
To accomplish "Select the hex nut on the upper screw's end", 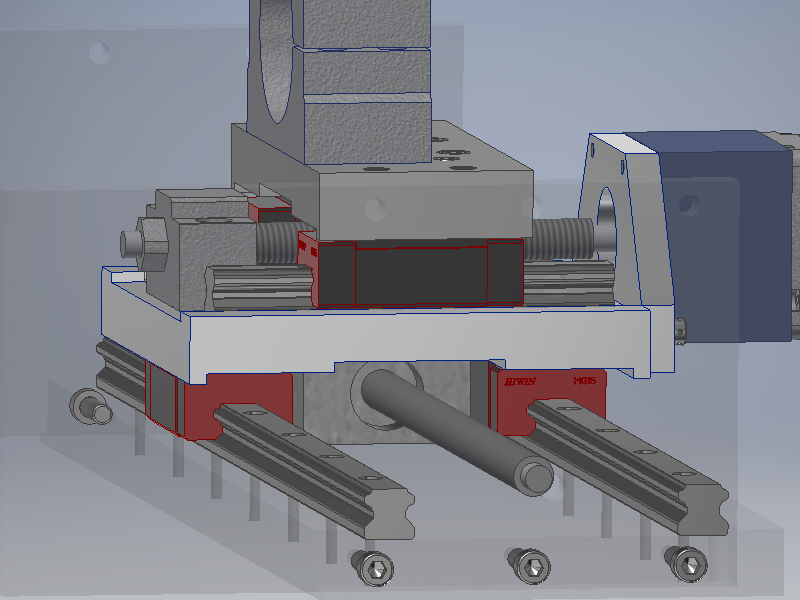I will tap(152, 244).
